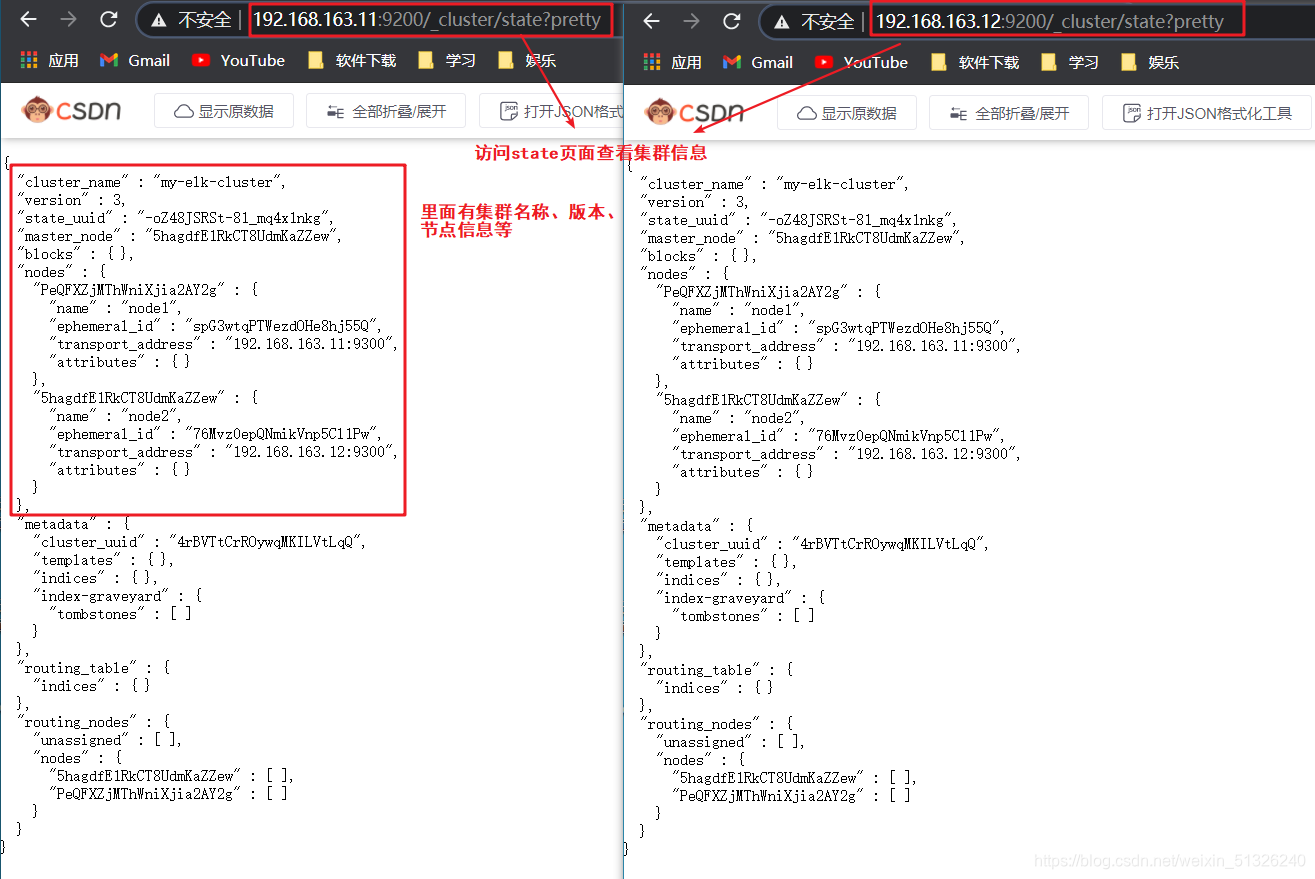Screen dimensions: 1315x879
Task: Click 显示原数据 button in right window
Action: coord(847,113)
